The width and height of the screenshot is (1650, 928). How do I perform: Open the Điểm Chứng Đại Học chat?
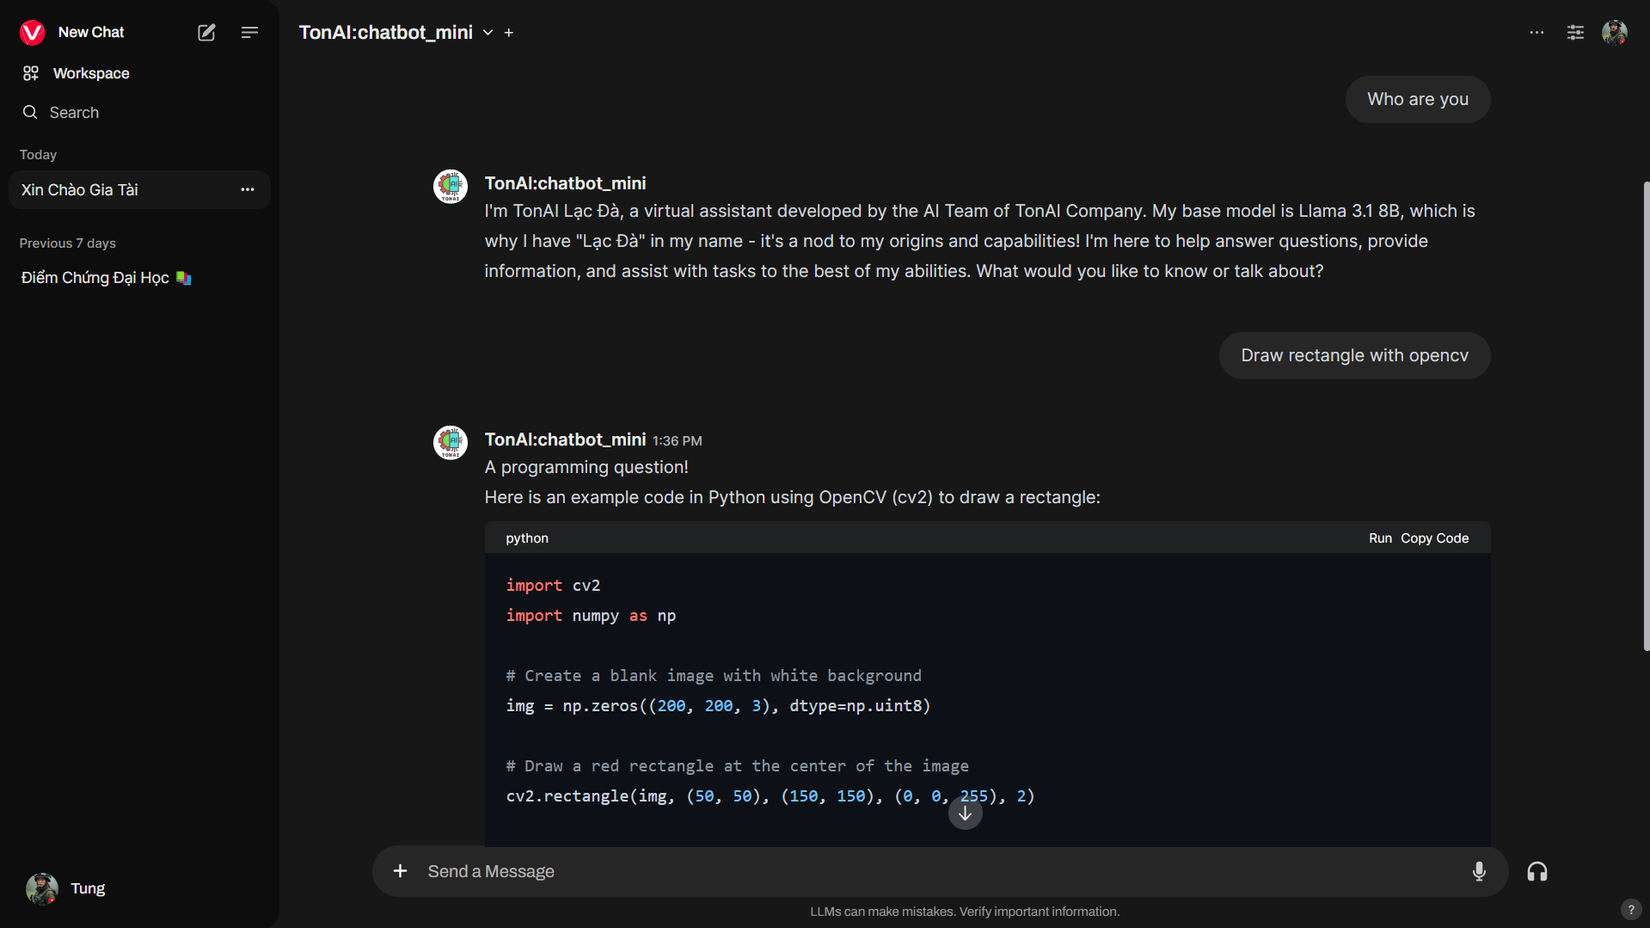pos(95,278)
